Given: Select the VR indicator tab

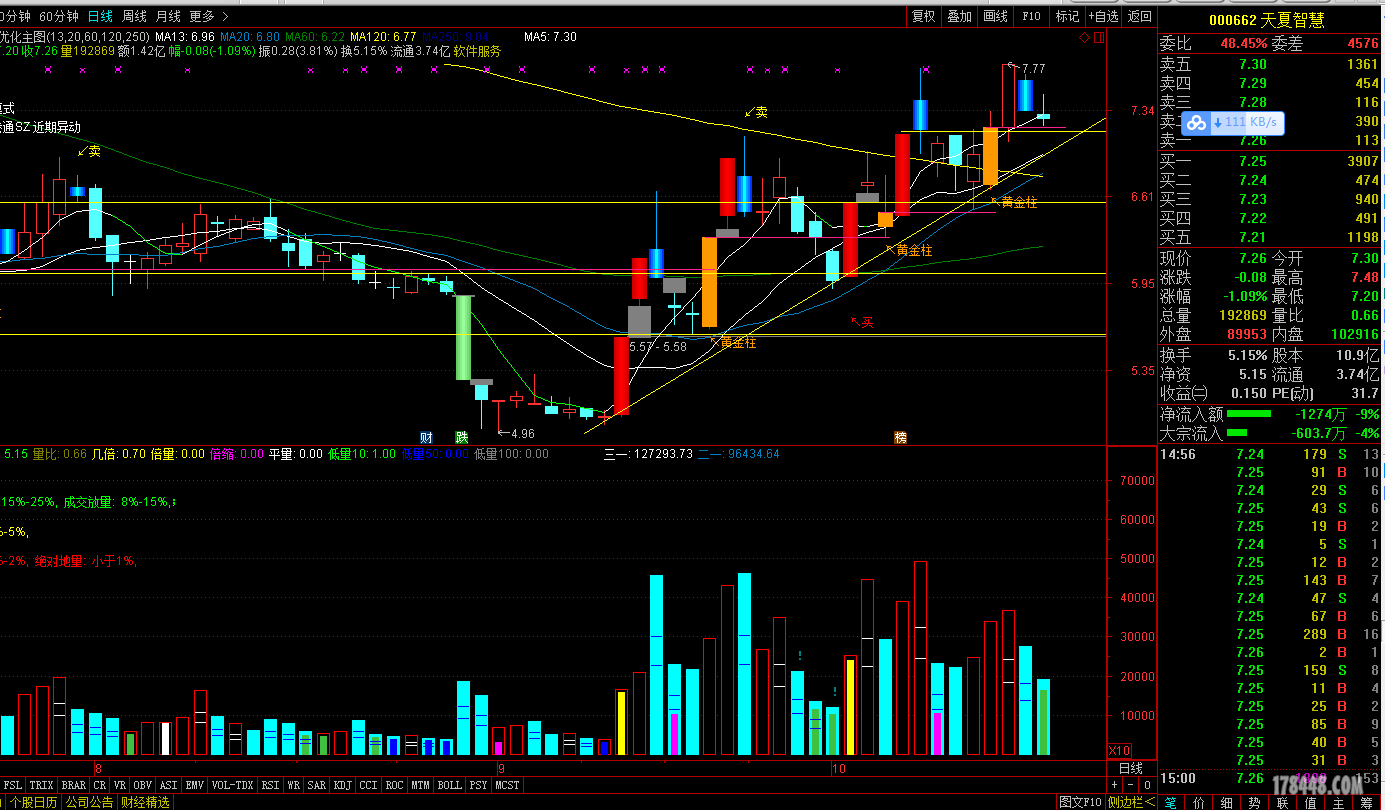Looking at the screenshot, I should click(120, 786).
